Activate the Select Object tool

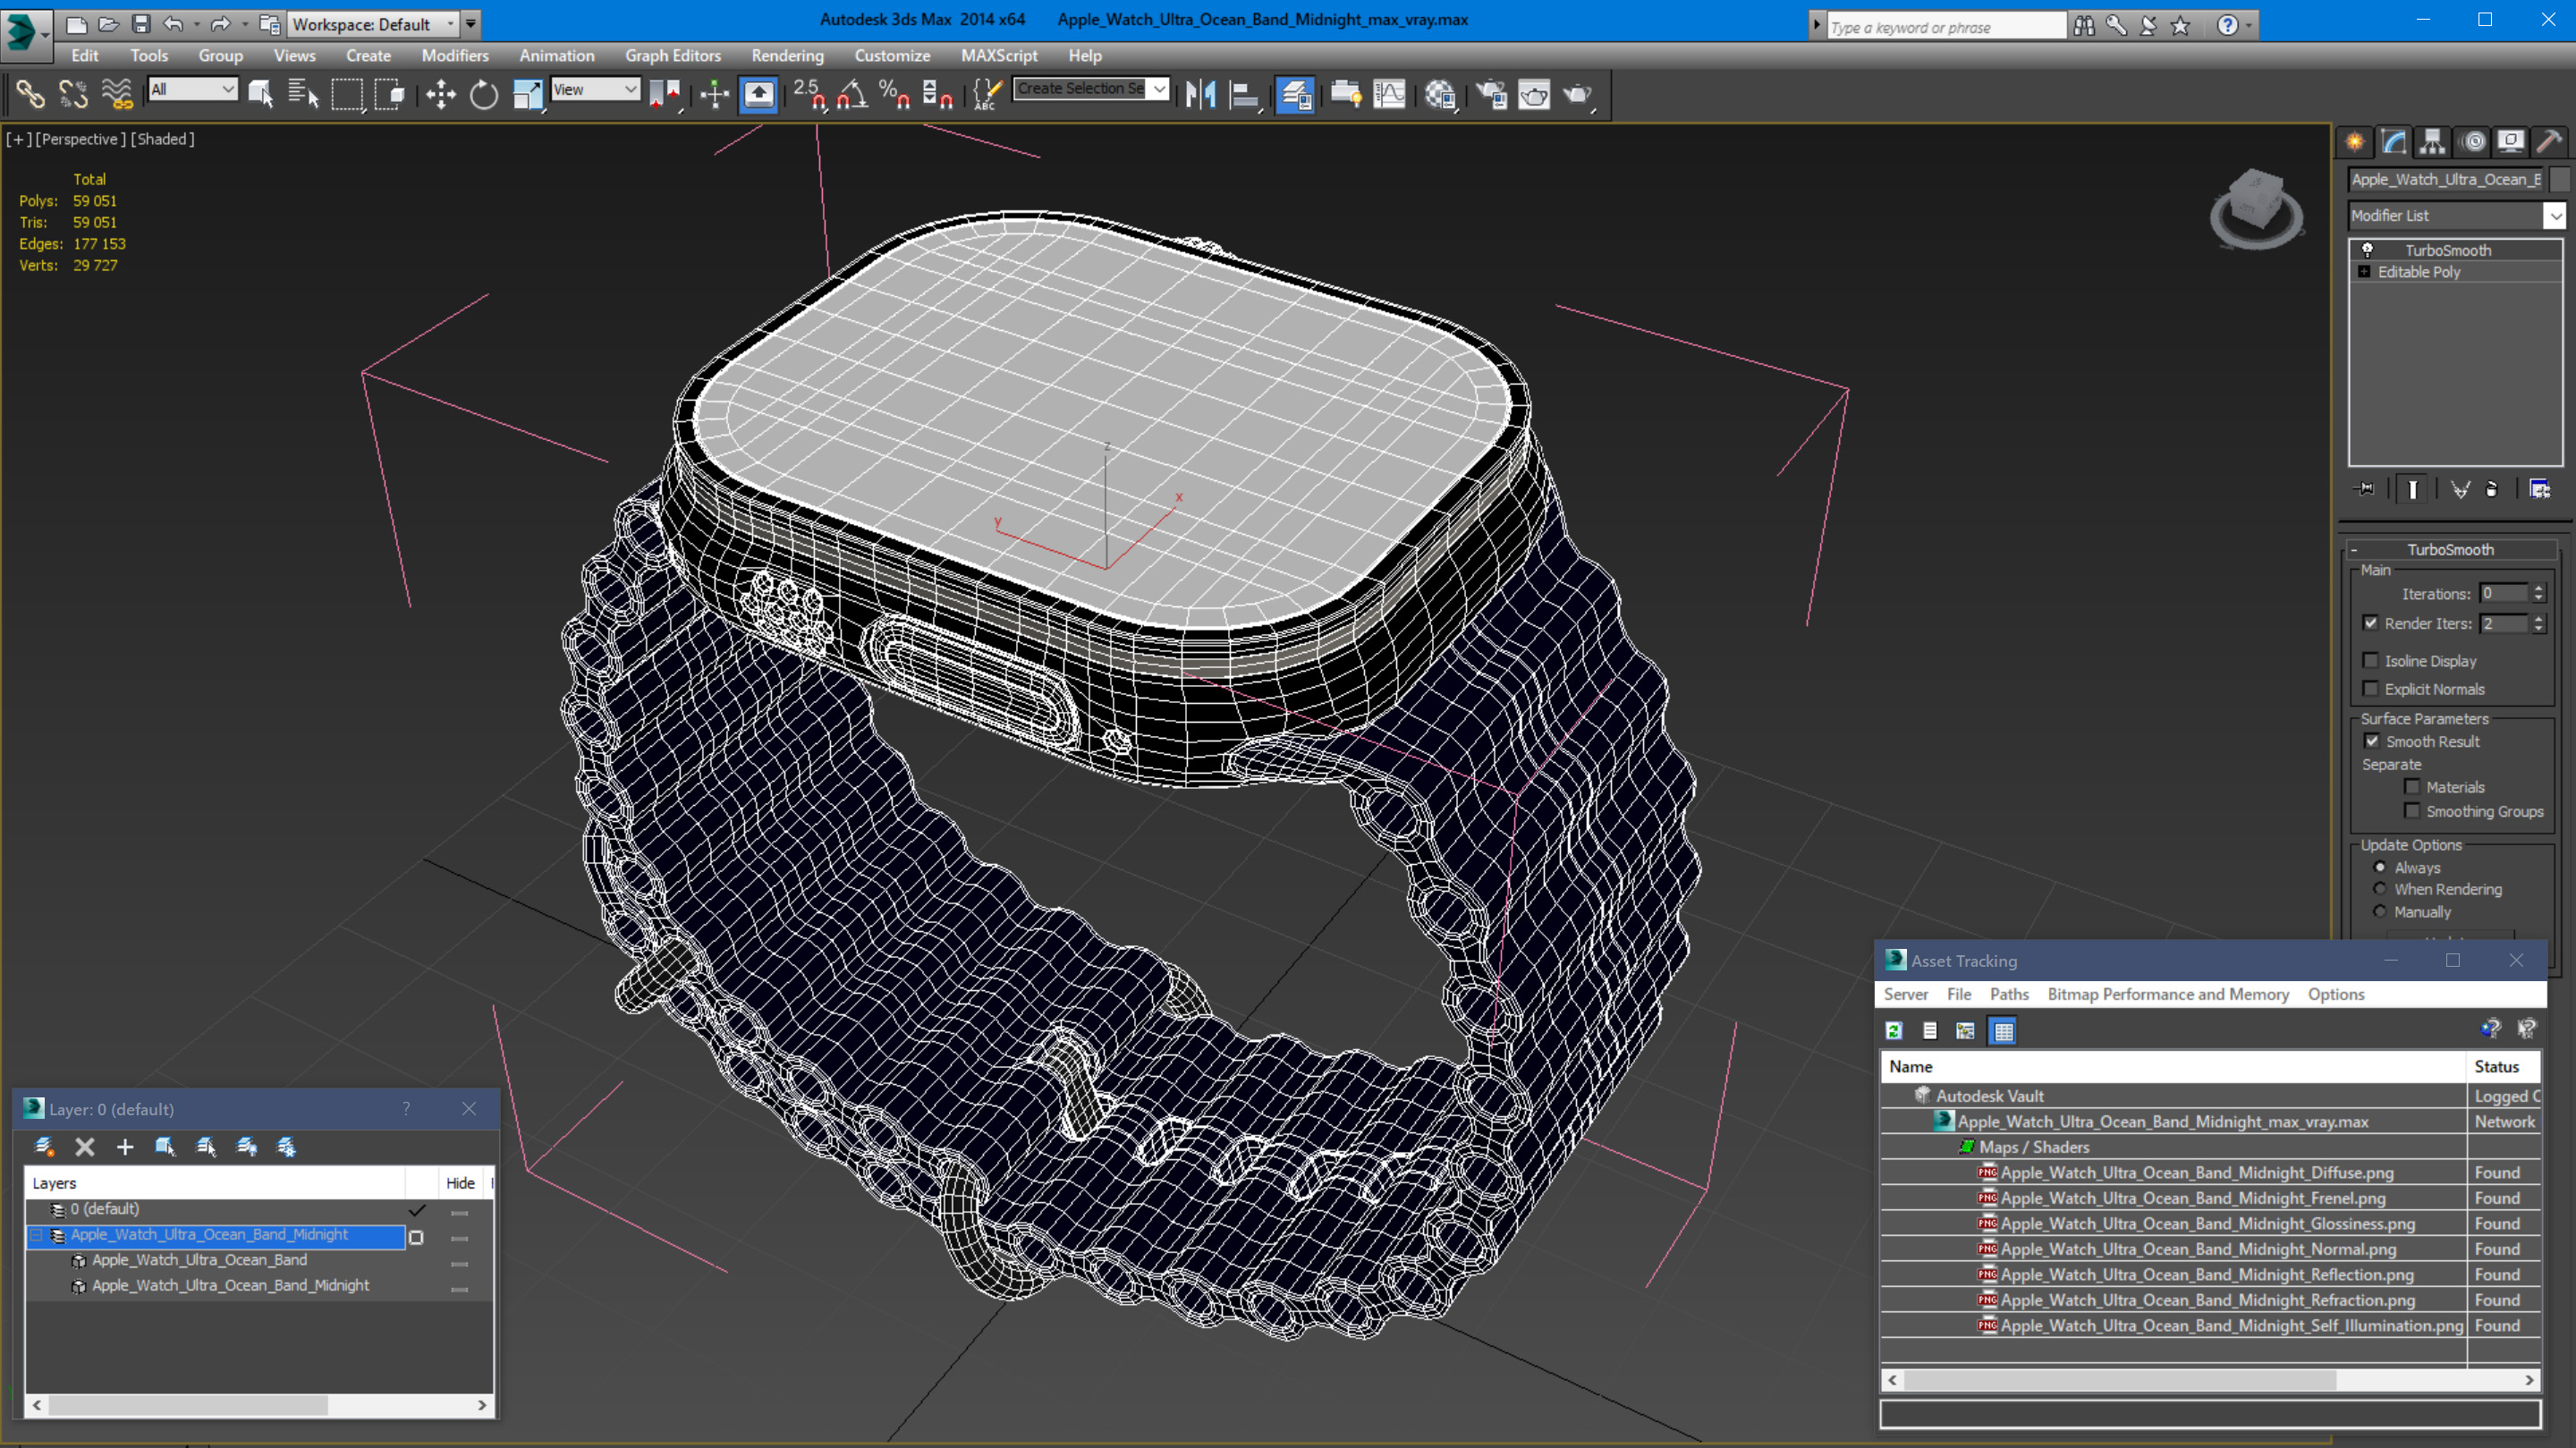(261, 94)
